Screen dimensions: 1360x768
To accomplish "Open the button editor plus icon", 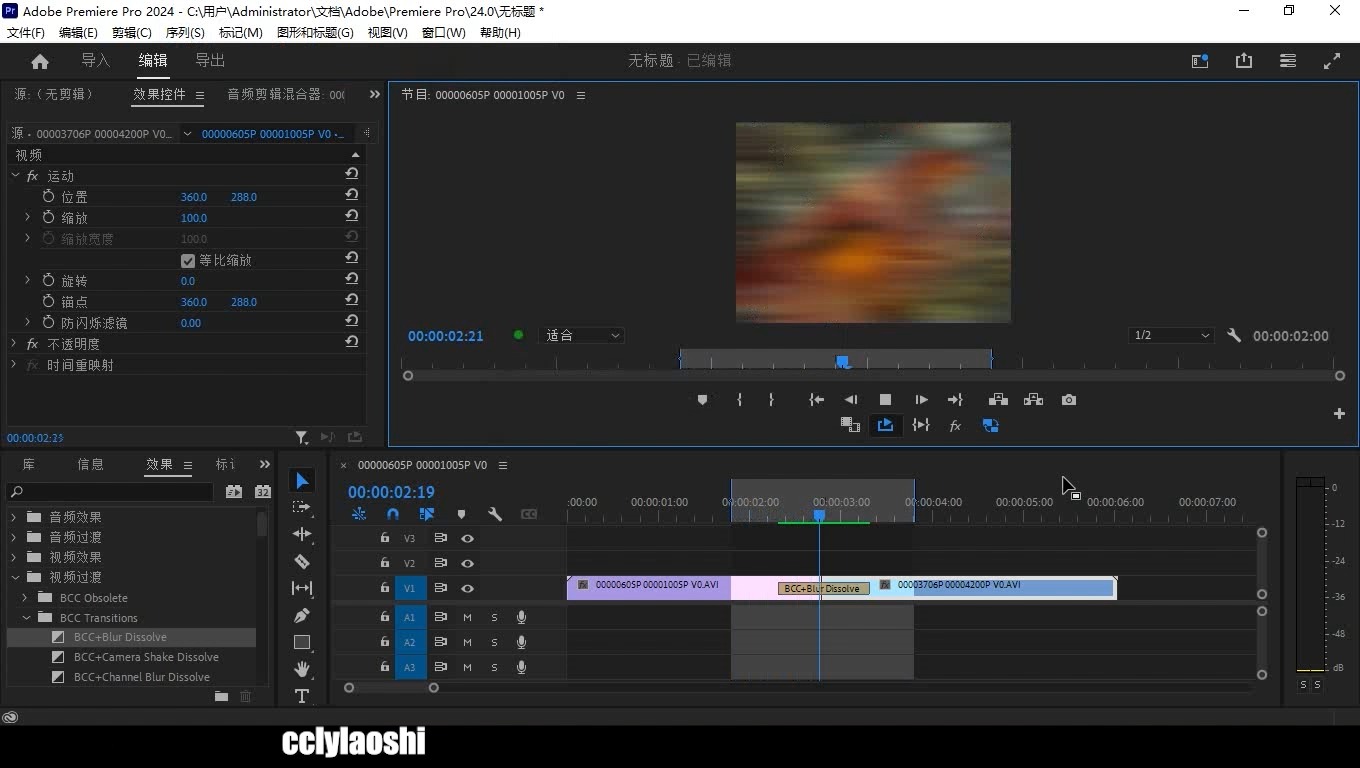I will pos(1339,413).
